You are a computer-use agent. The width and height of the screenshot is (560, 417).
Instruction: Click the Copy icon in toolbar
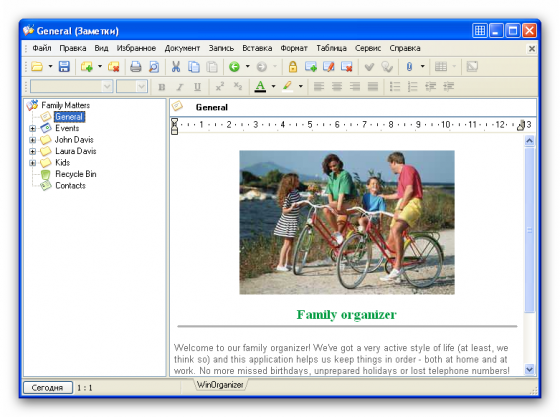(194, 66)
